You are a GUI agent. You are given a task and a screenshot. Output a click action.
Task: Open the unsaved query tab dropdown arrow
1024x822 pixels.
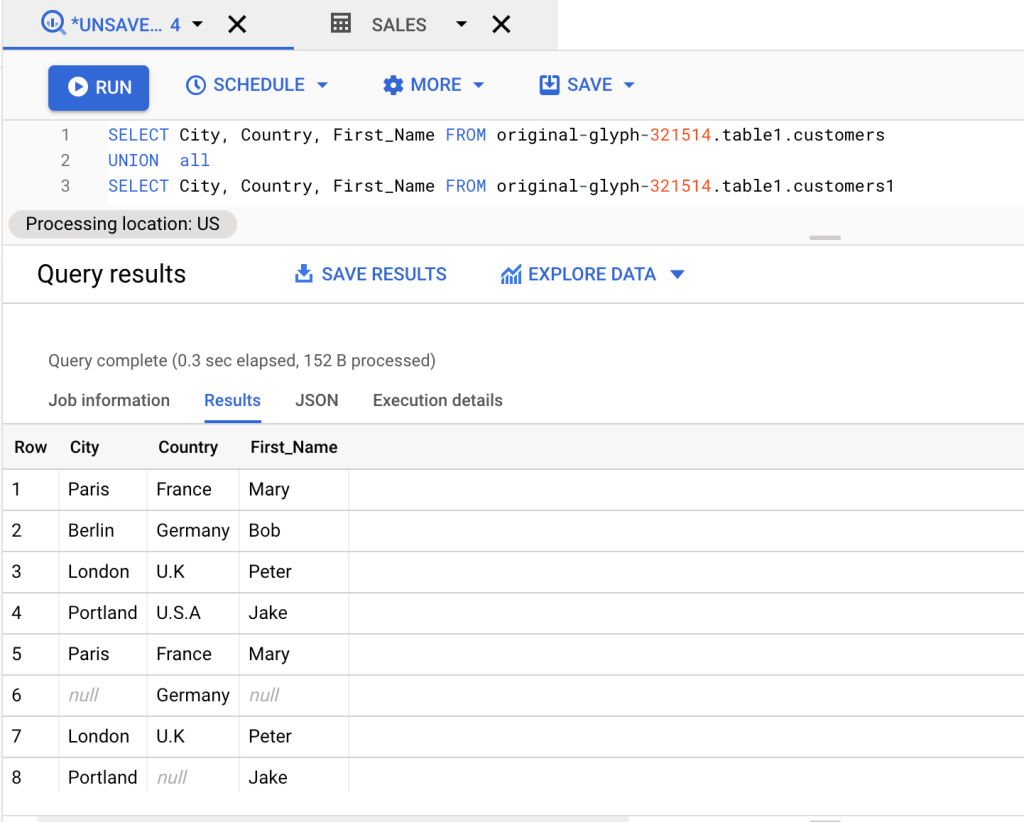coord(197,25)
